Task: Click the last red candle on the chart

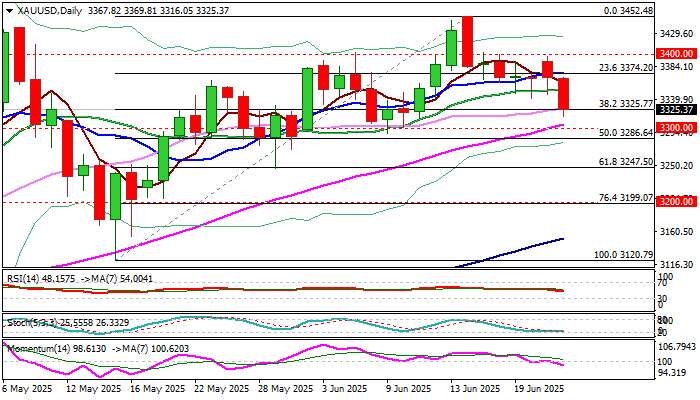Action: (563, 94)
